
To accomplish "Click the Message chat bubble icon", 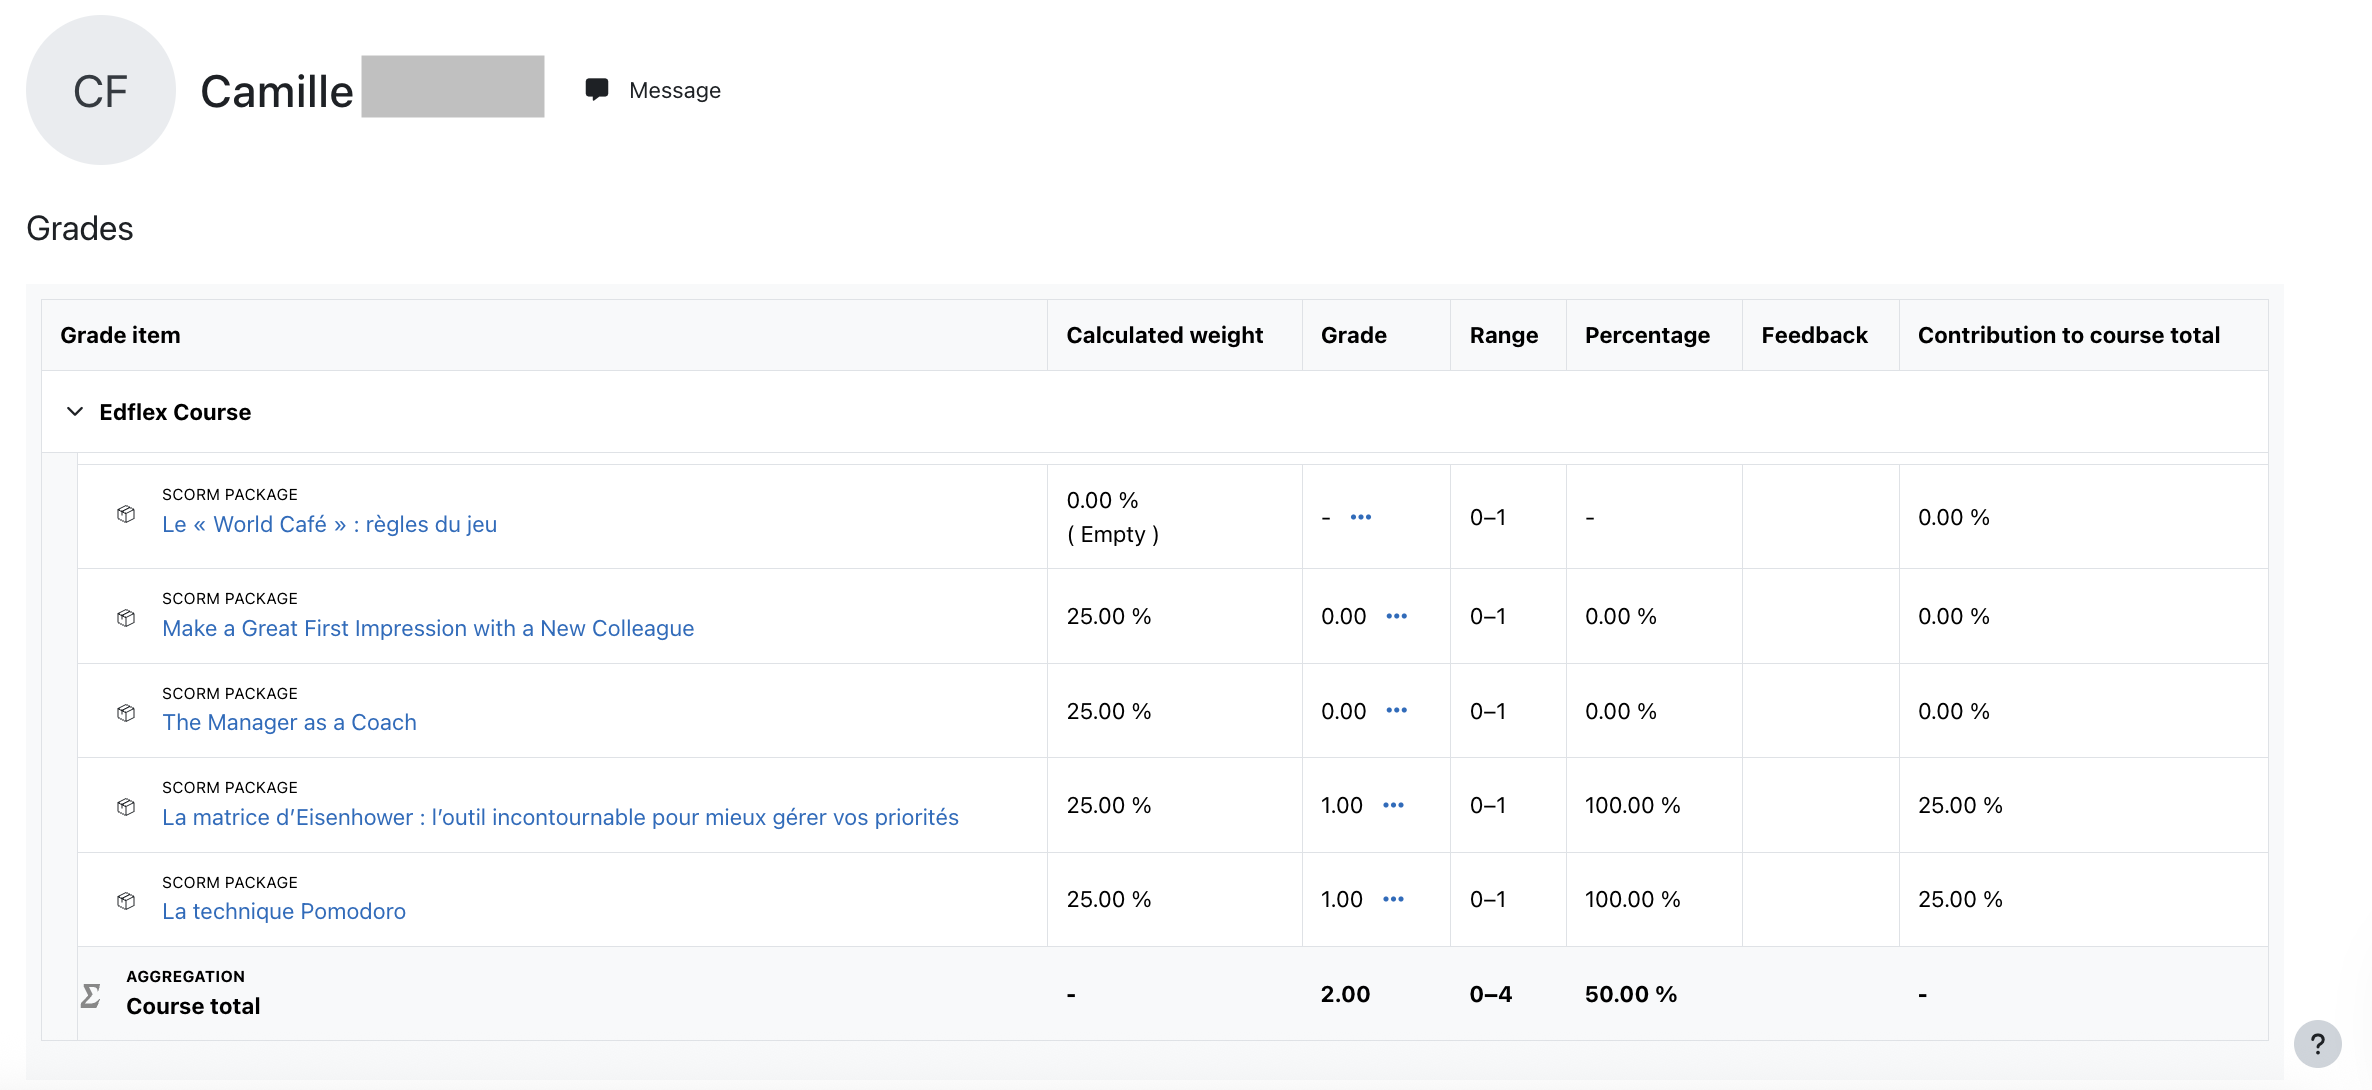I will coord(597,90).
